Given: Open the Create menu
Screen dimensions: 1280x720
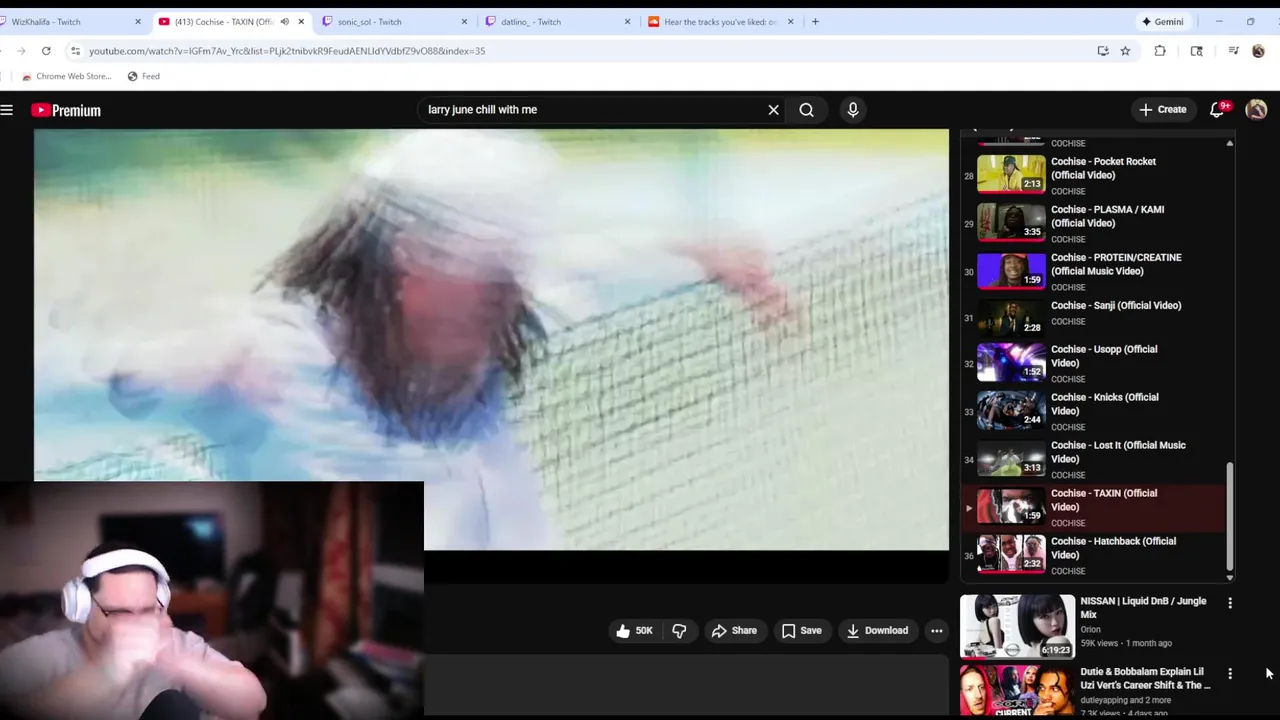Looking at the screenshot, I should click(x=1162, y=110).
